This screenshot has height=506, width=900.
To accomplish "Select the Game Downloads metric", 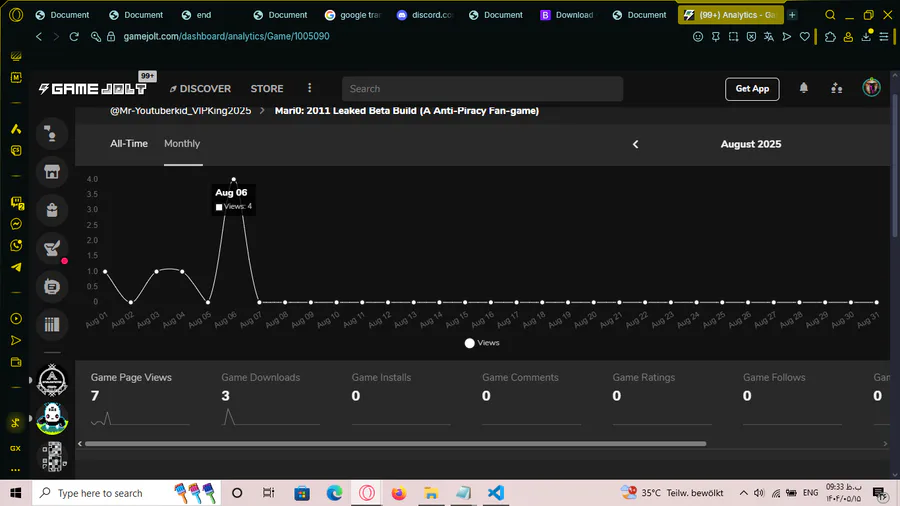I will click(270, 399).
